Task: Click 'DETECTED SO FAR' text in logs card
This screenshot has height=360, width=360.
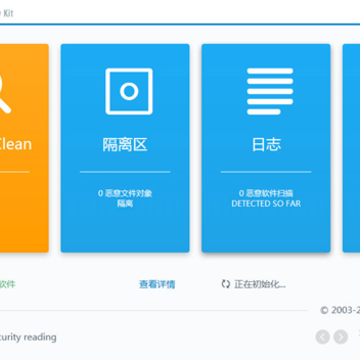Action: point(266,204)
